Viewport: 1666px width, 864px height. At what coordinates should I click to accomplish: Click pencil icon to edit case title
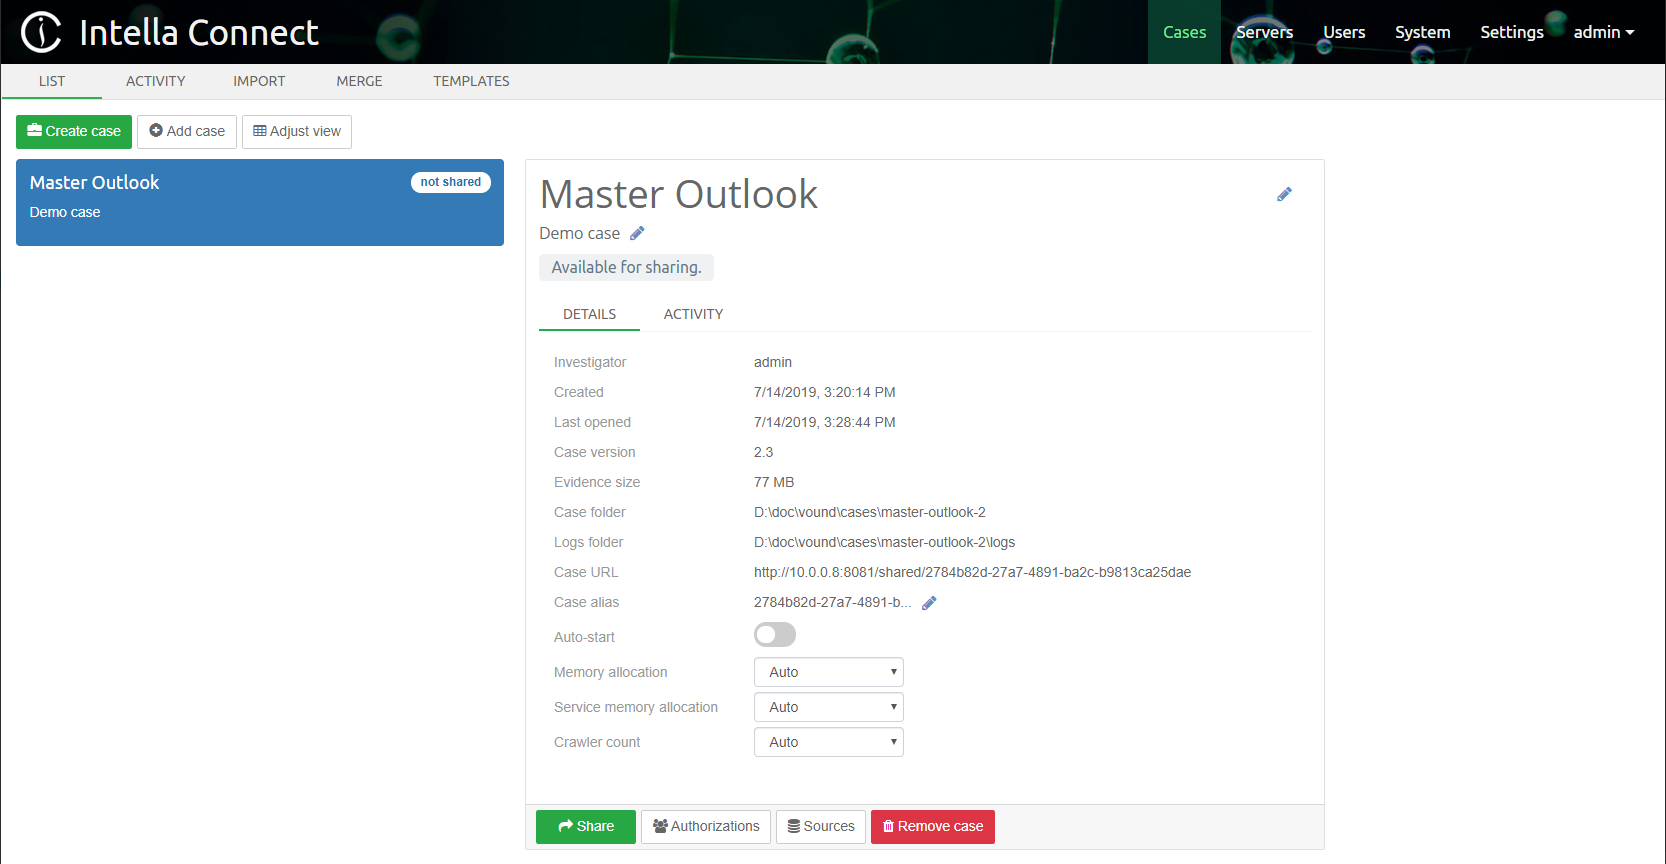1284,194
